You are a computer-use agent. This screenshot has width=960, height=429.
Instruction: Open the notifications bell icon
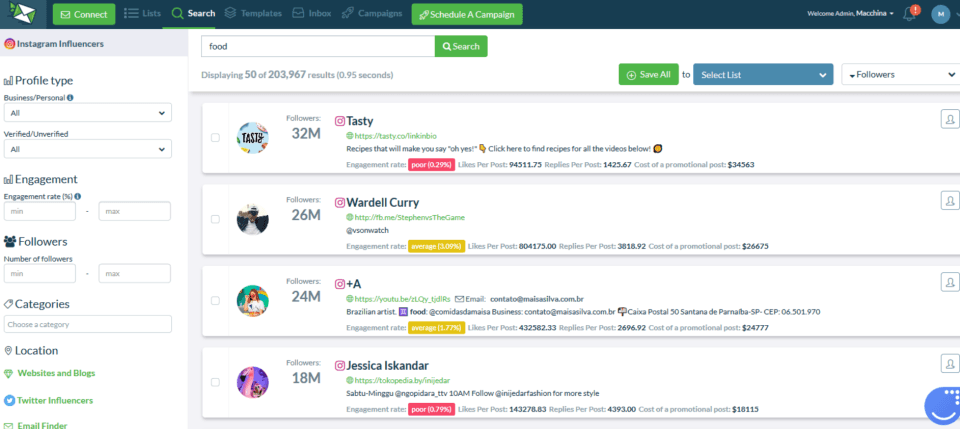(x=910, y=13)
